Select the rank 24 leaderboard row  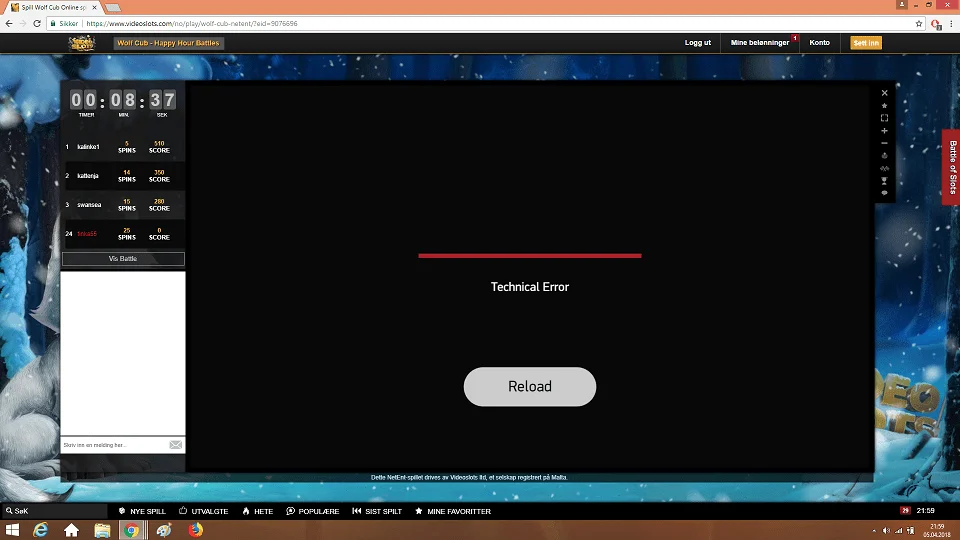pos(124,234)
